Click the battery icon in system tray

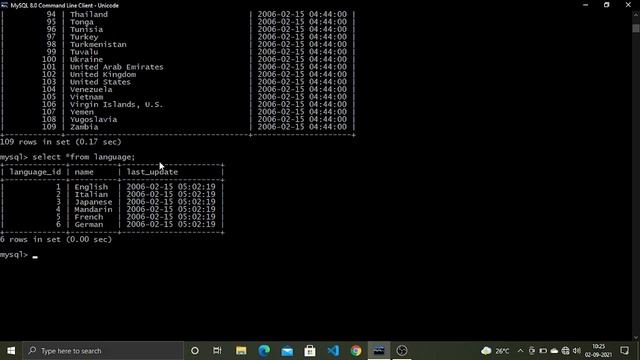click(543, 351)
